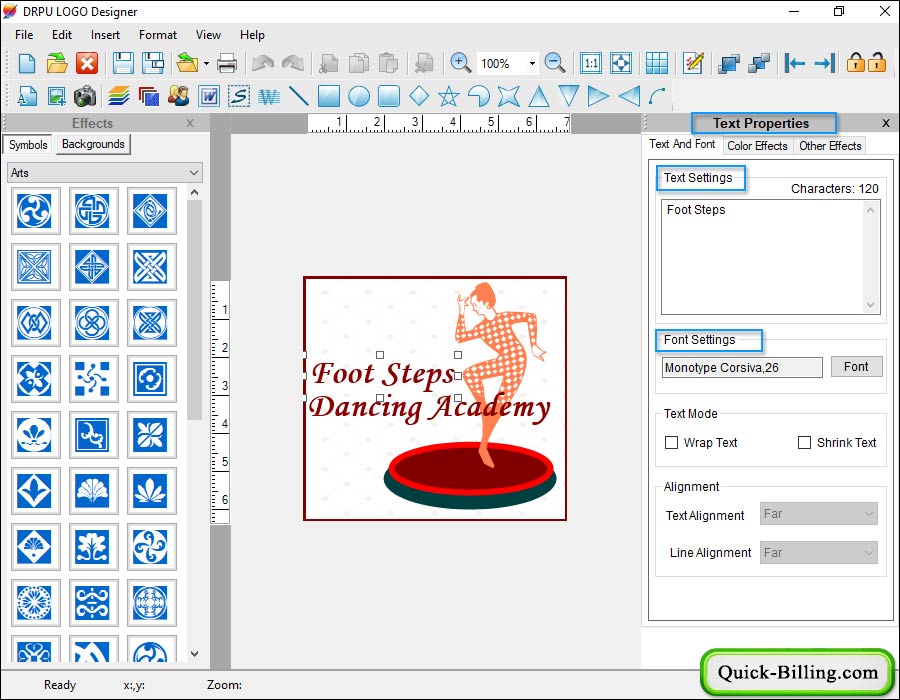Open the Edit menu
The width and height of the screenshot is (900, 700).
(61, 34)
